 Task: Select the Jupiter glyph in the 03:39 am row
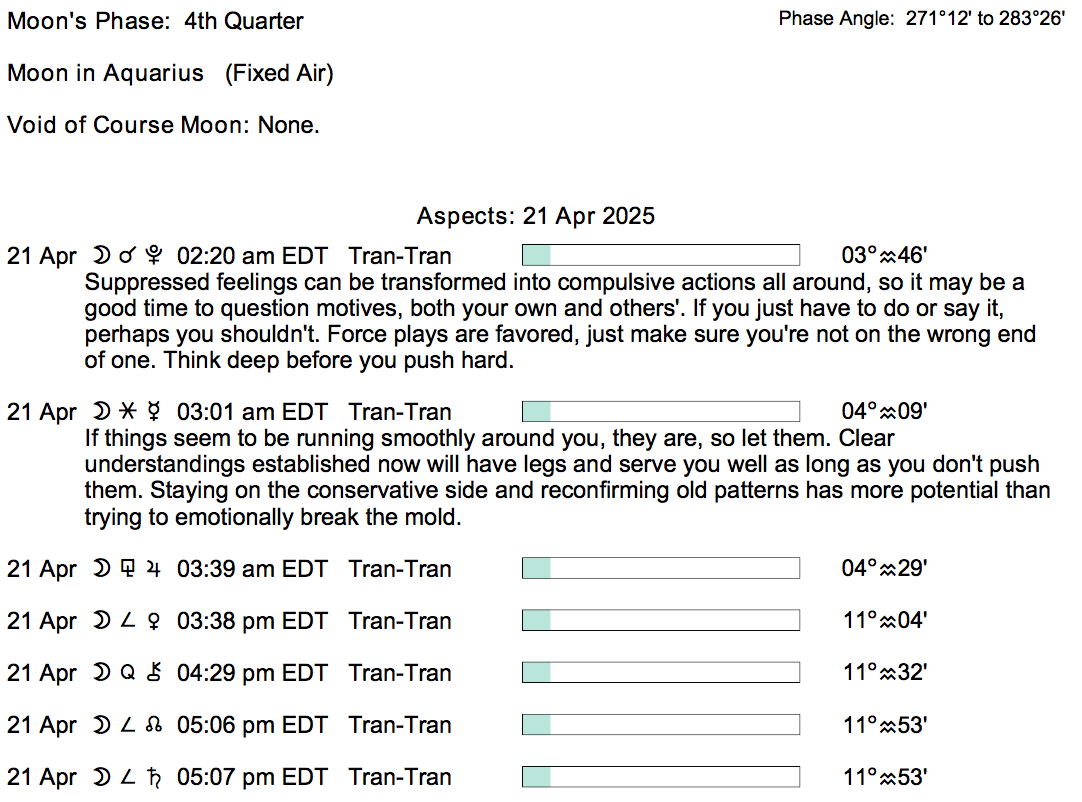[x=153, y=569]
